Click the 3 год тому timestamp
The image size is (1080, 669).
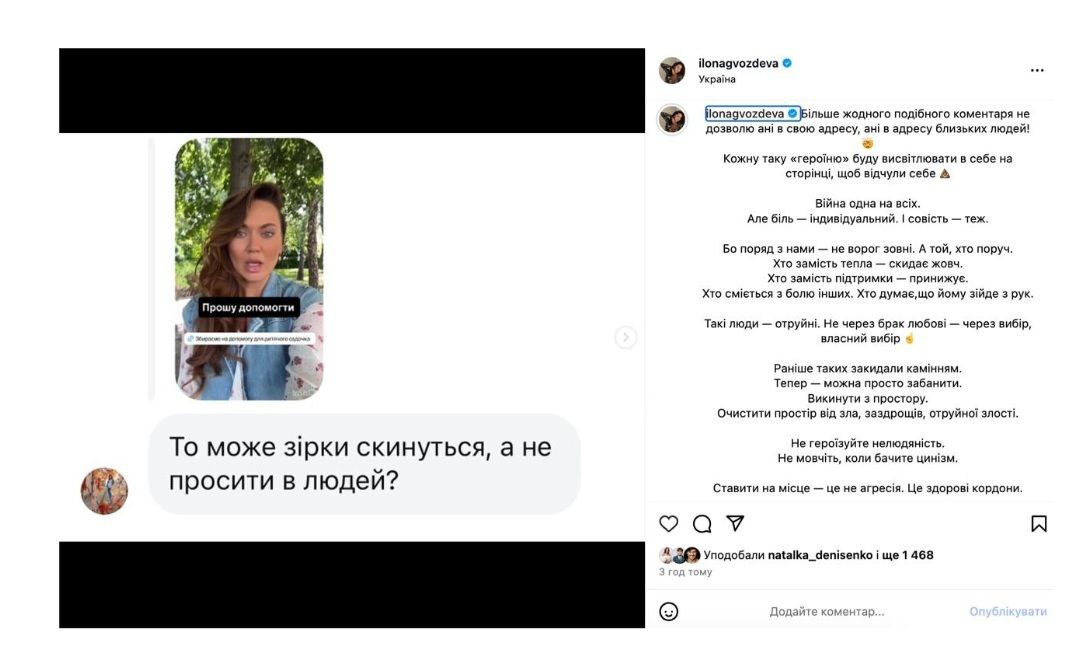point(685,572)
